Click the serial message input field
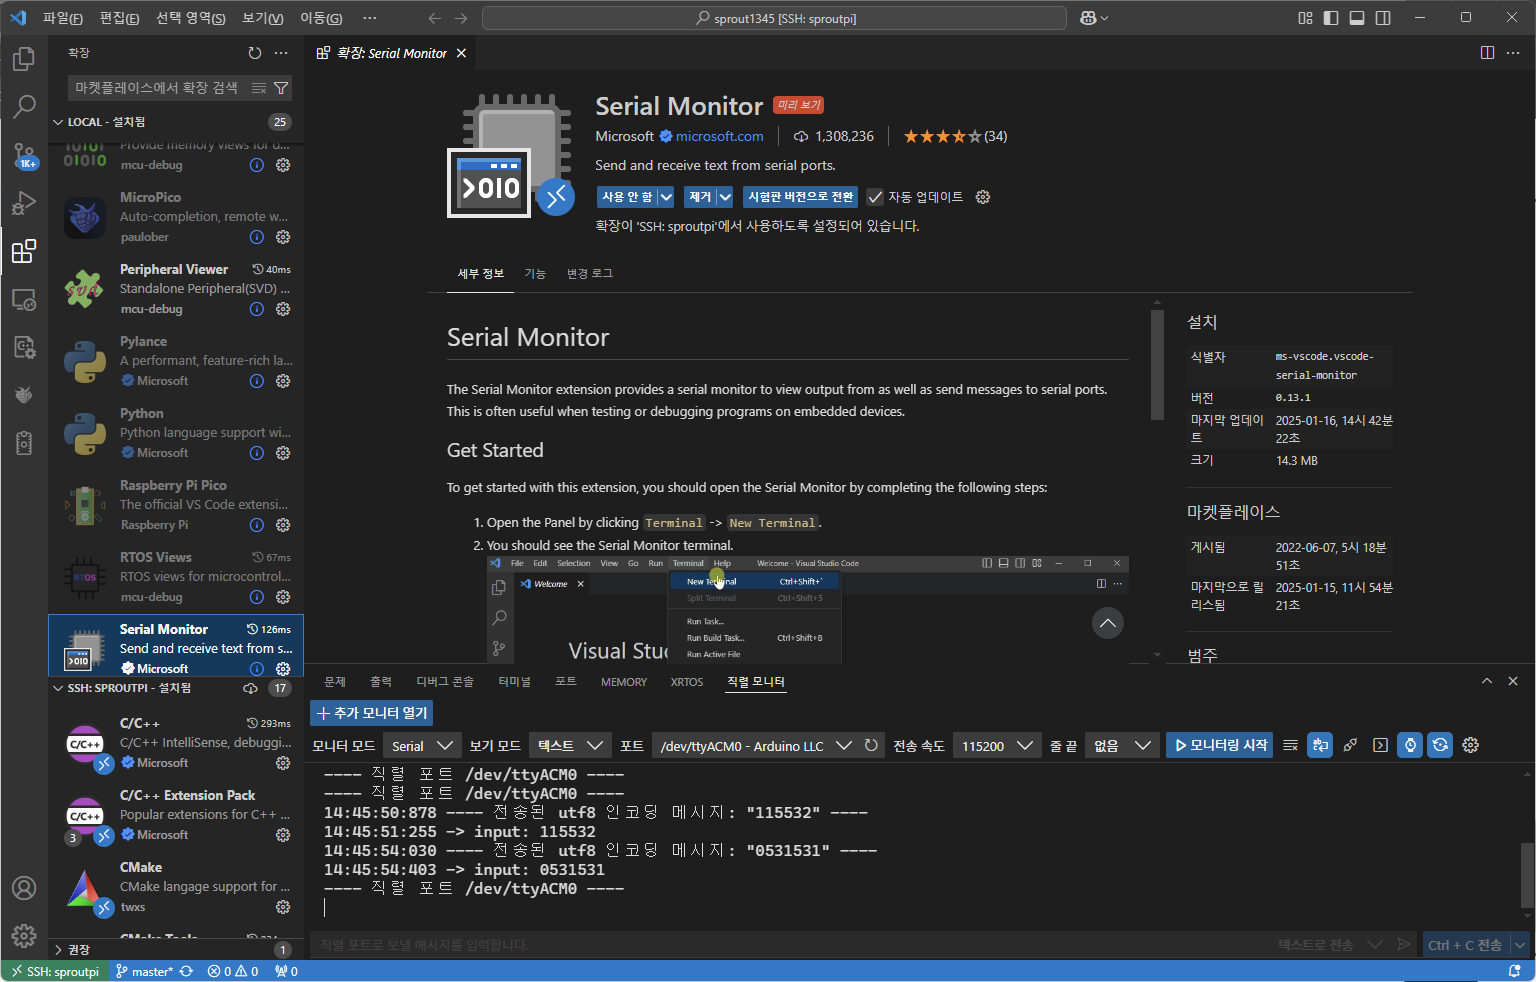This screenshot has width=1536, height=982. (x=790, y=945)
